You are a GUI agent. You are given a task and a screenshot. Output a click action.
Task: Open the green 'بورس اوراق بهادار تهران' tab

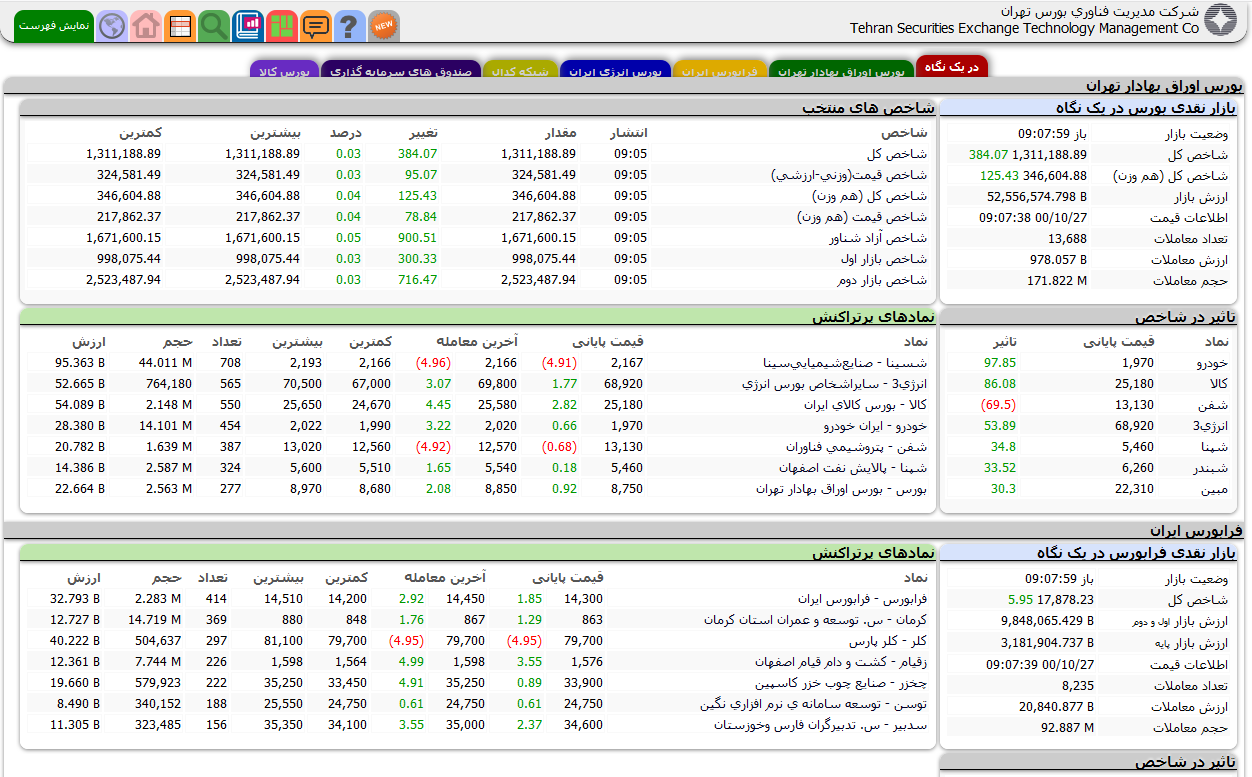(841, 71)
